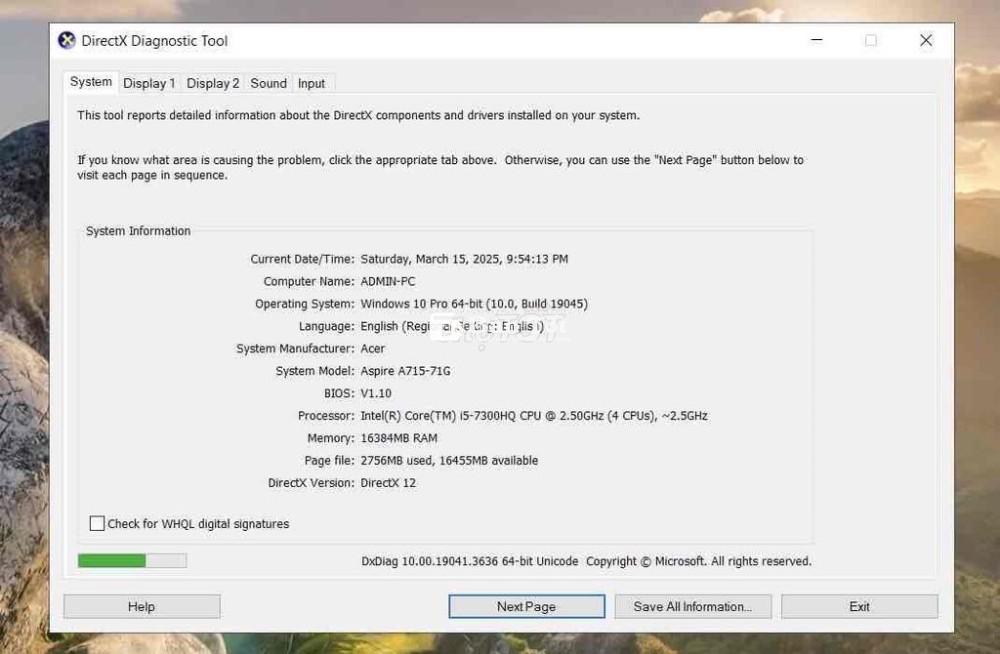Select the Intel Core i5-7300HQ processor text
The width and height of the screenshot is (1000, 654).
(534, 415)
